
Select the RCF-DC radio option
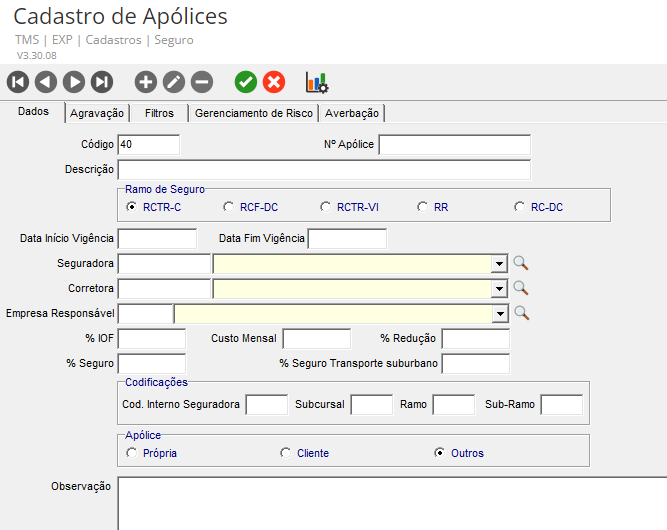229,207
